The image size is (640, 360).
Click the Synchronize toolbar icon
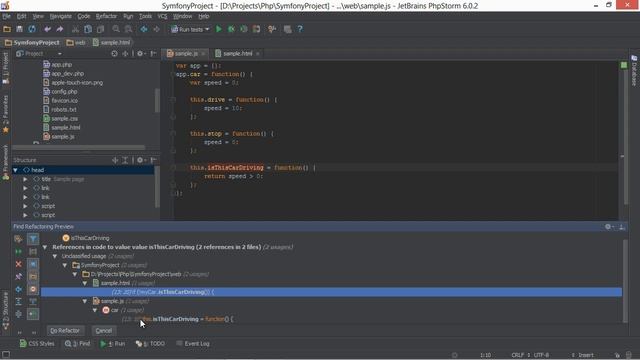32,29
